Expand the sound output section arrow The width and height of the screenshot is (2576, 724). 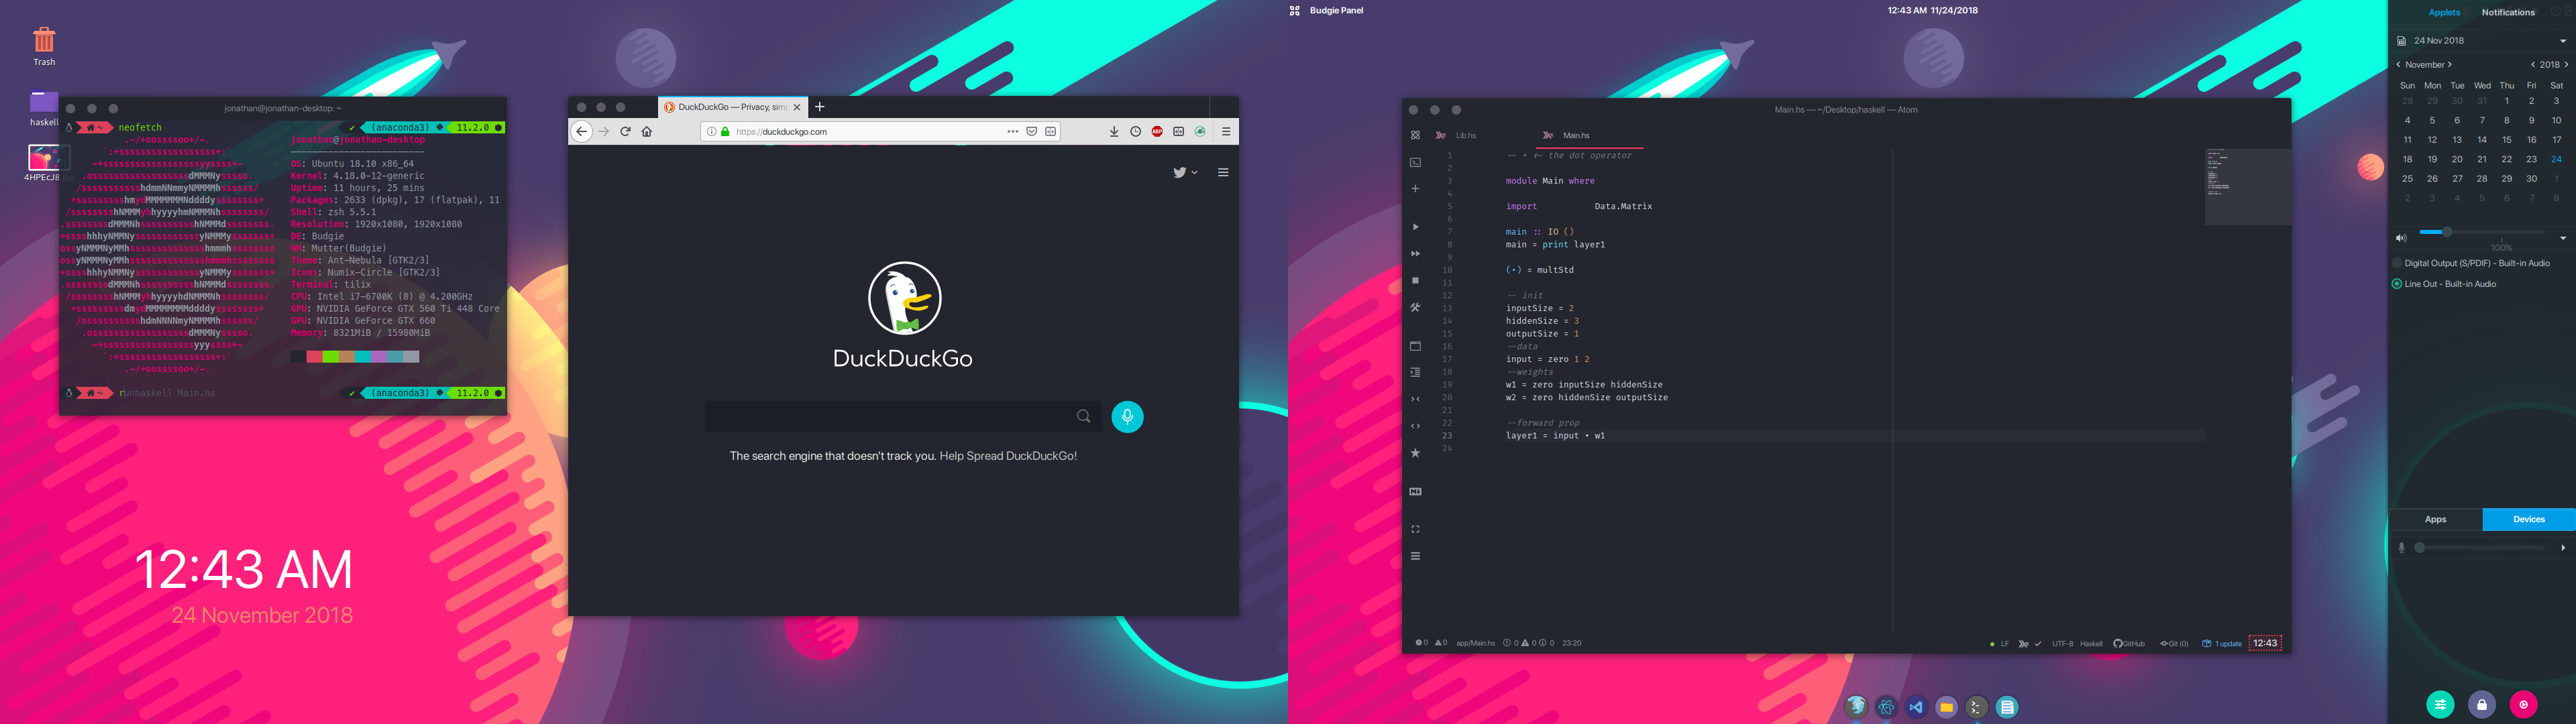pos(2562,238)
